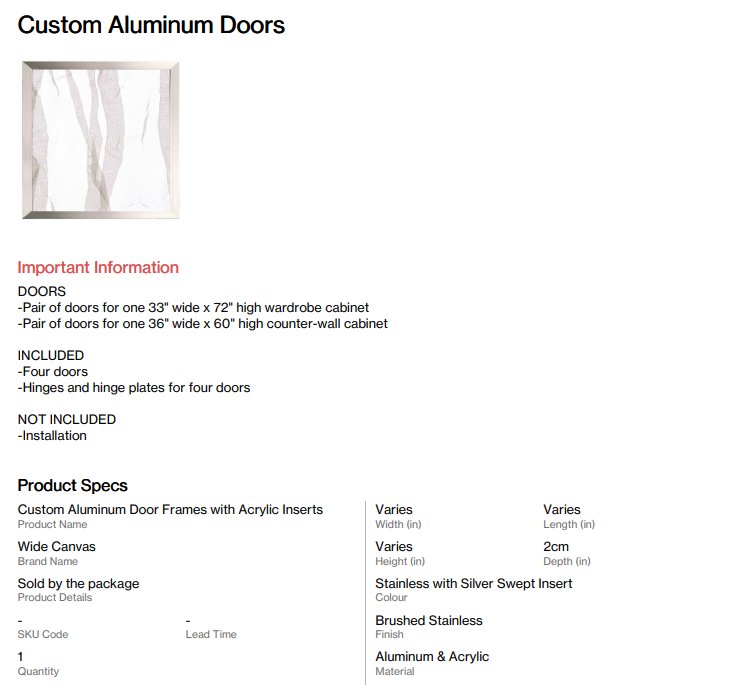
Task: Select the Stainless with Silver Swept Insert colour
Action: [474, 584]
